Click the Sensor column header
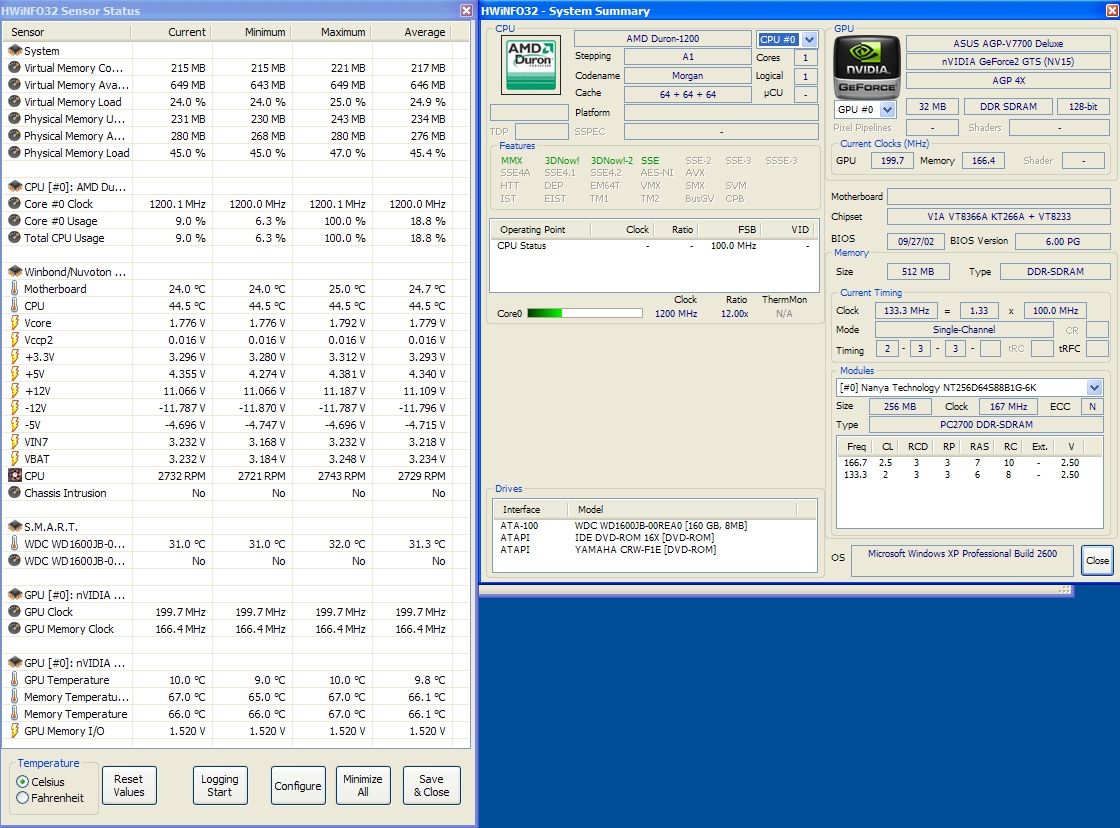 pos(67,32)
